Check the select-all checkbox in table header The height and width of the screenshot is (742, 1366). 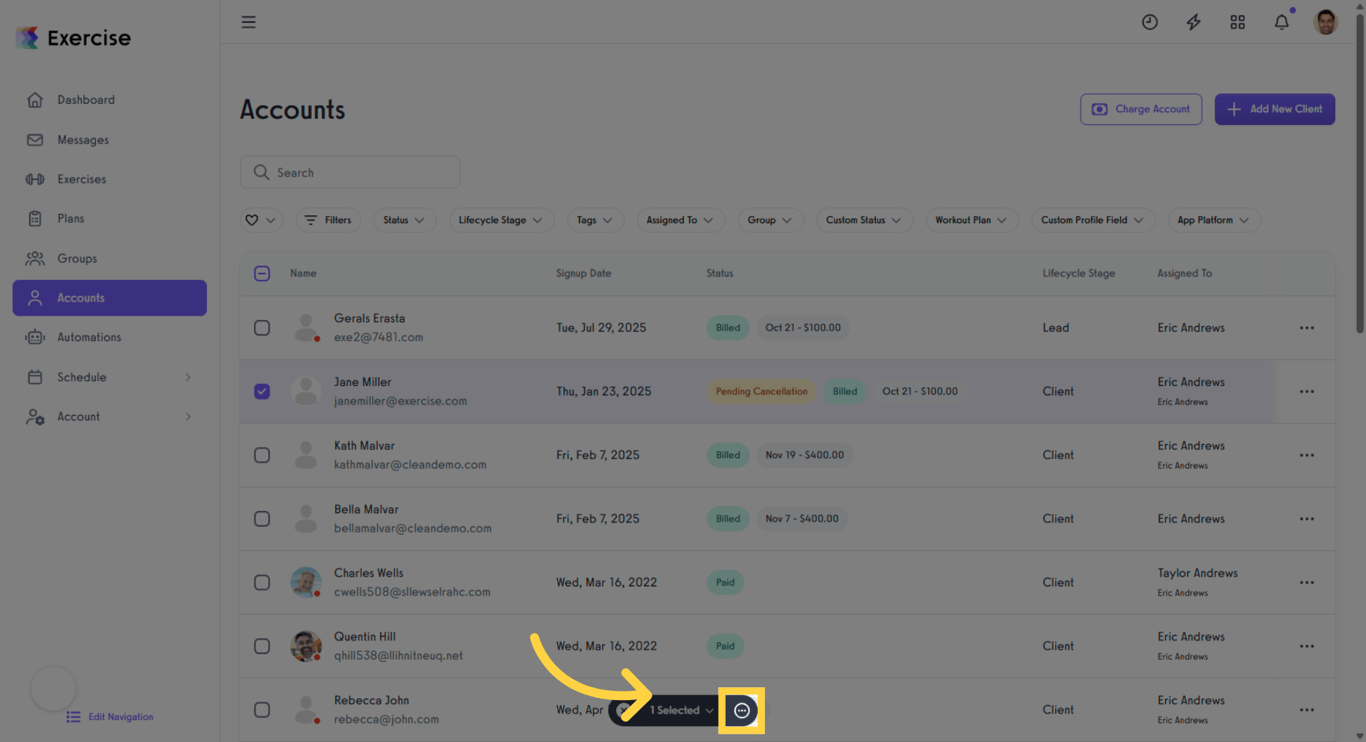pyautogui.click(x=262, y=272)
